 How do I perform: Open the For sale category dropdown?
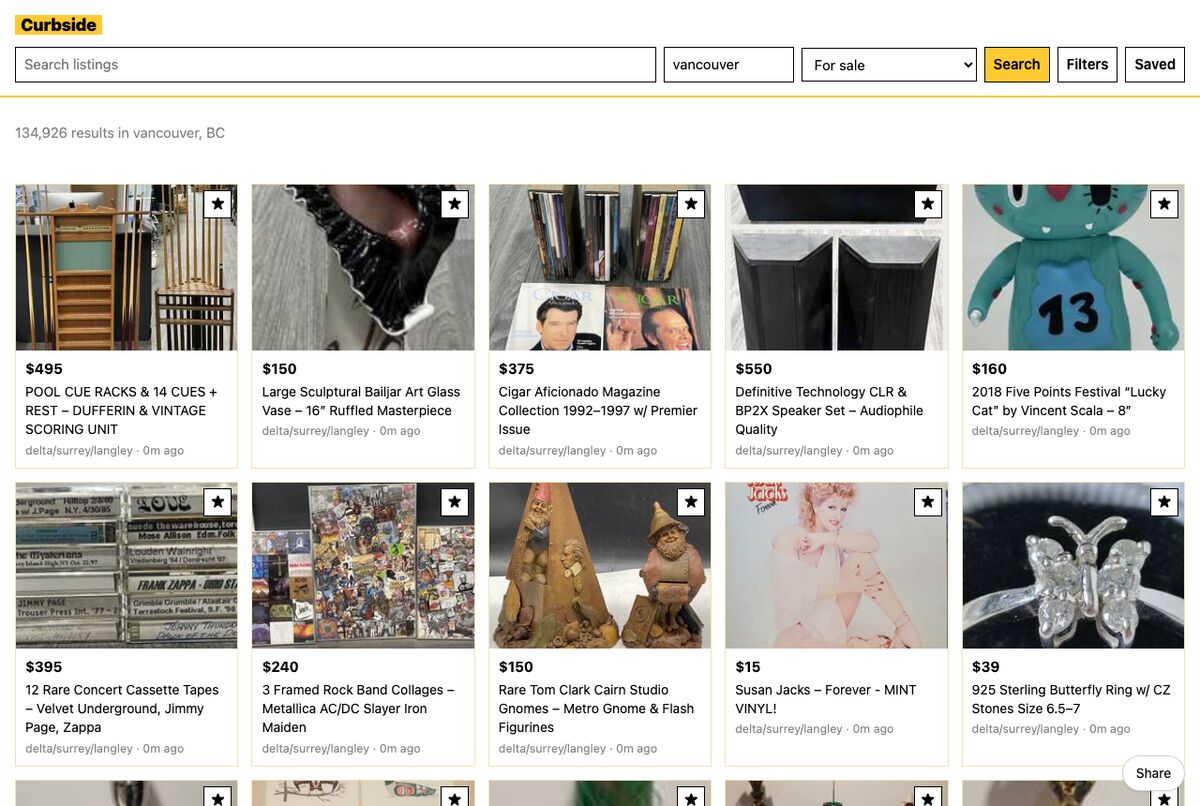tap(889, 65)
